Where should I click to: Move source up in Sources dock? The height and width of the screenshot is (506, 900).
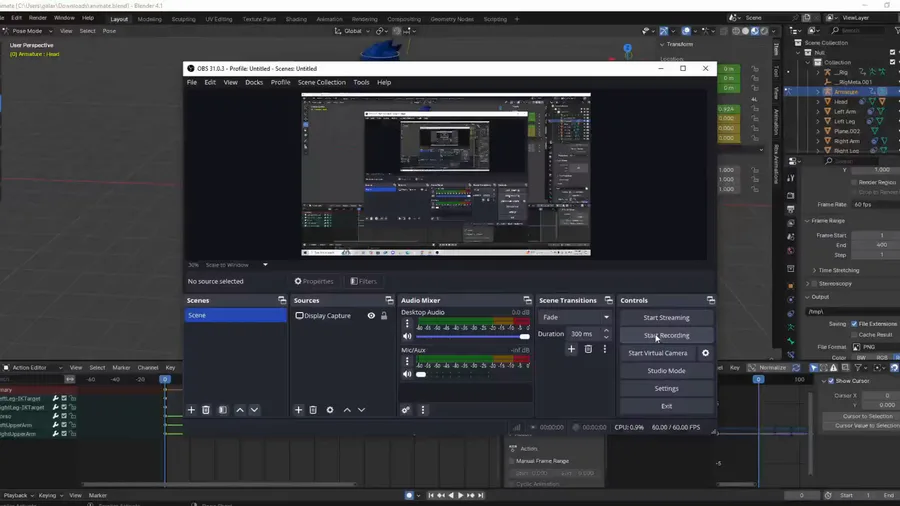tap(347, 410)
